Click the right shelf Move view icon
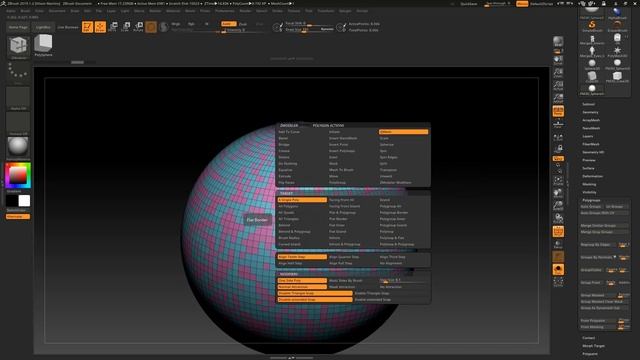640x360 pixels. click(558, 193)
